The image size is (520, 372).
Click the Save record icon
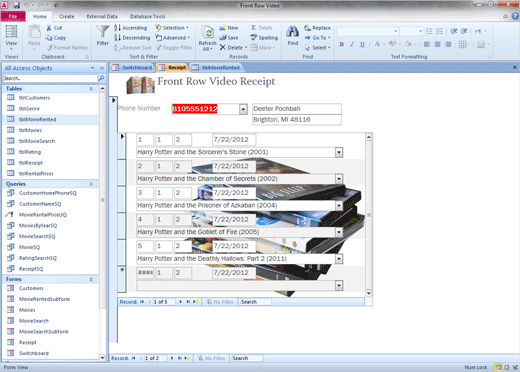[x=223, y=38]
